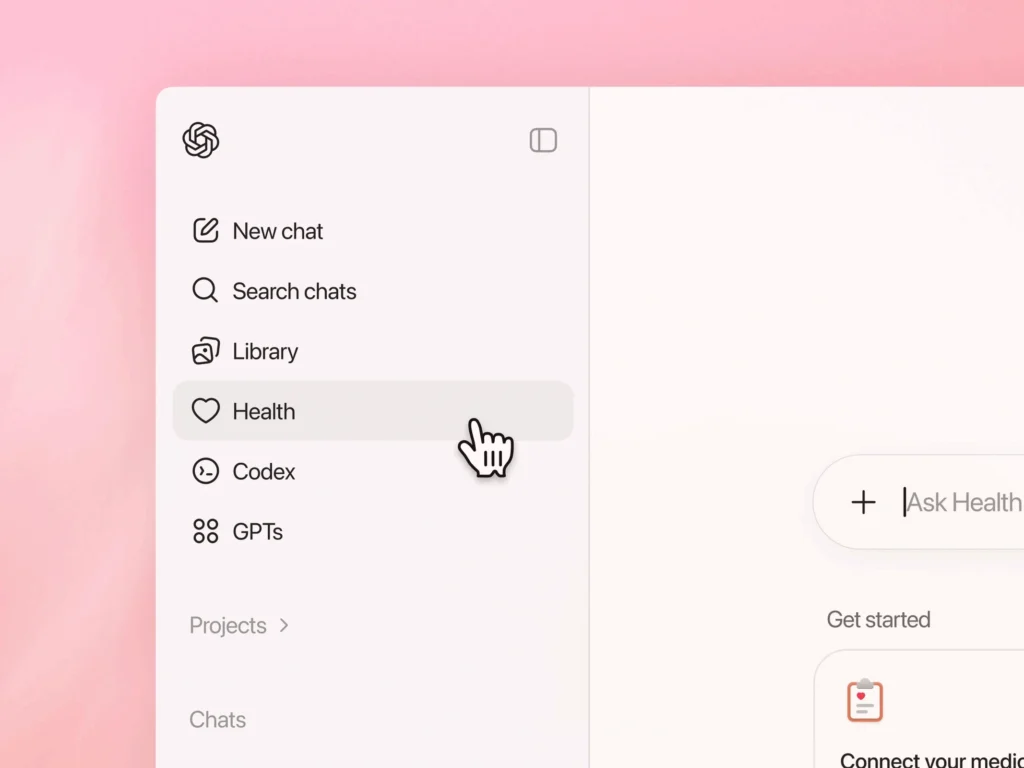Image resolution: width=1024 pixels, height=768 pixels.
Task: Collapse the sidebar with the panel icon
Action: (x=543, y=140)
